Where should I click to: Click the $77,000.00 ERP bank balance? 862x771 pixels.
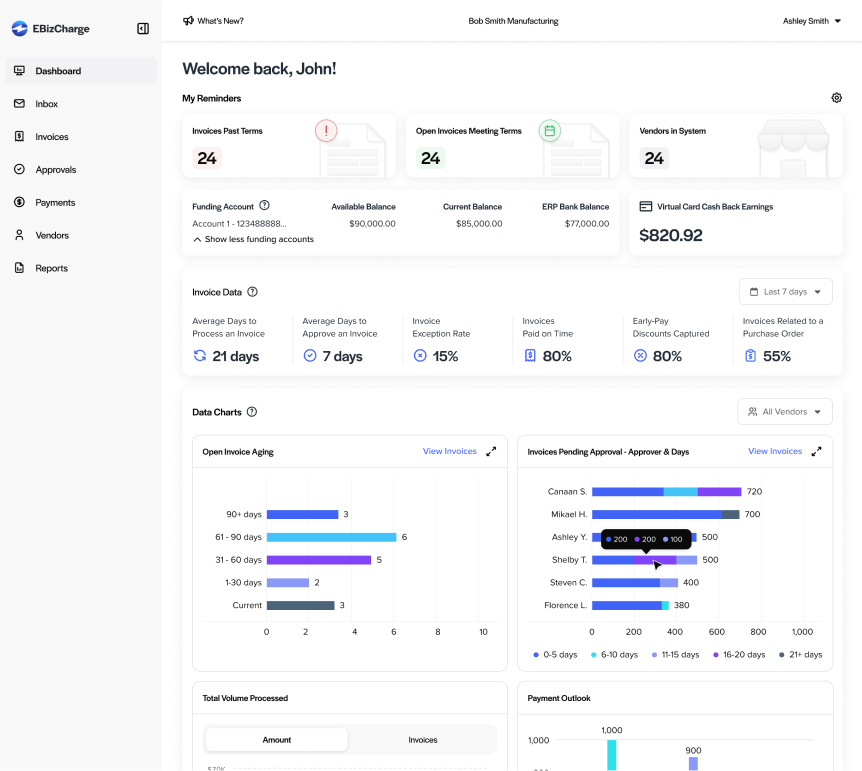pyautogui.click(x=587, y=223)
